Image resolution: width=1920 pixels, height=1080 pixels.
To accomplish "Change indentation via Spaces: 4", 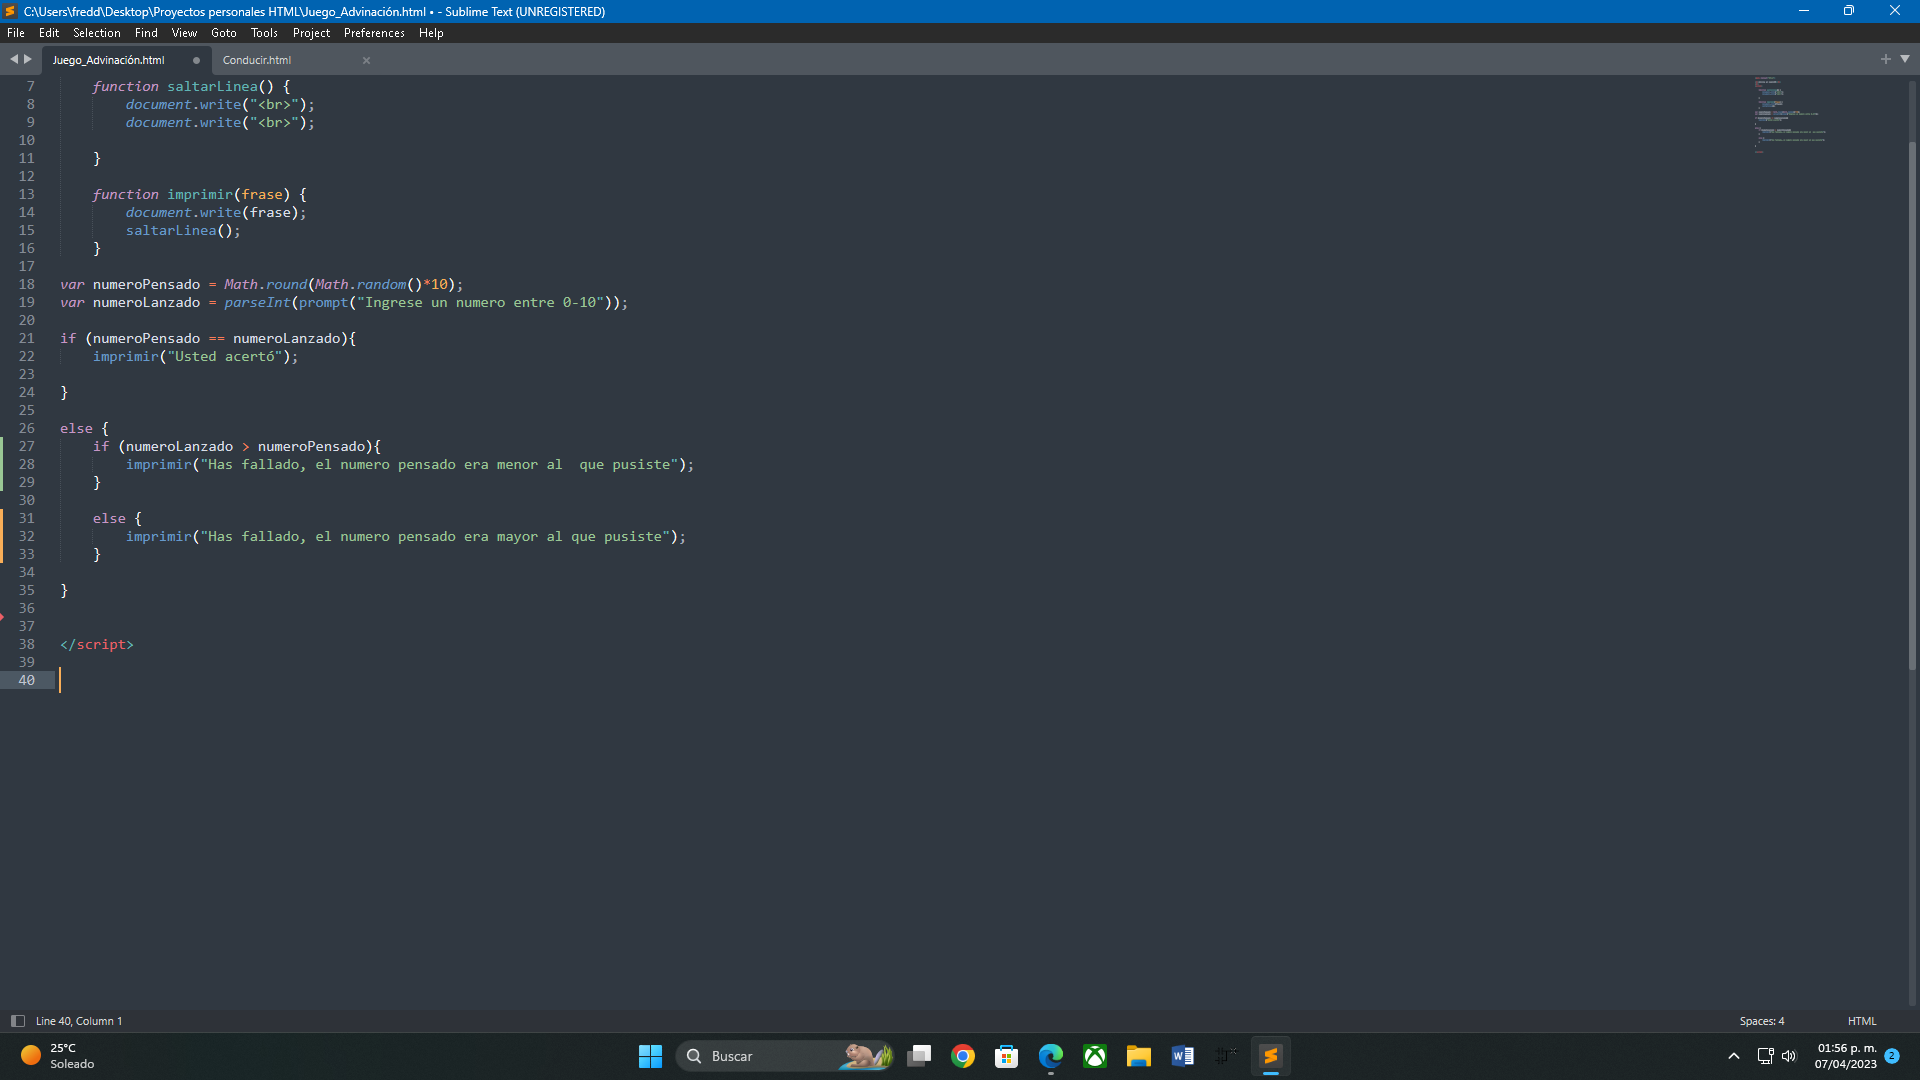I will tap(1761, 1021).
